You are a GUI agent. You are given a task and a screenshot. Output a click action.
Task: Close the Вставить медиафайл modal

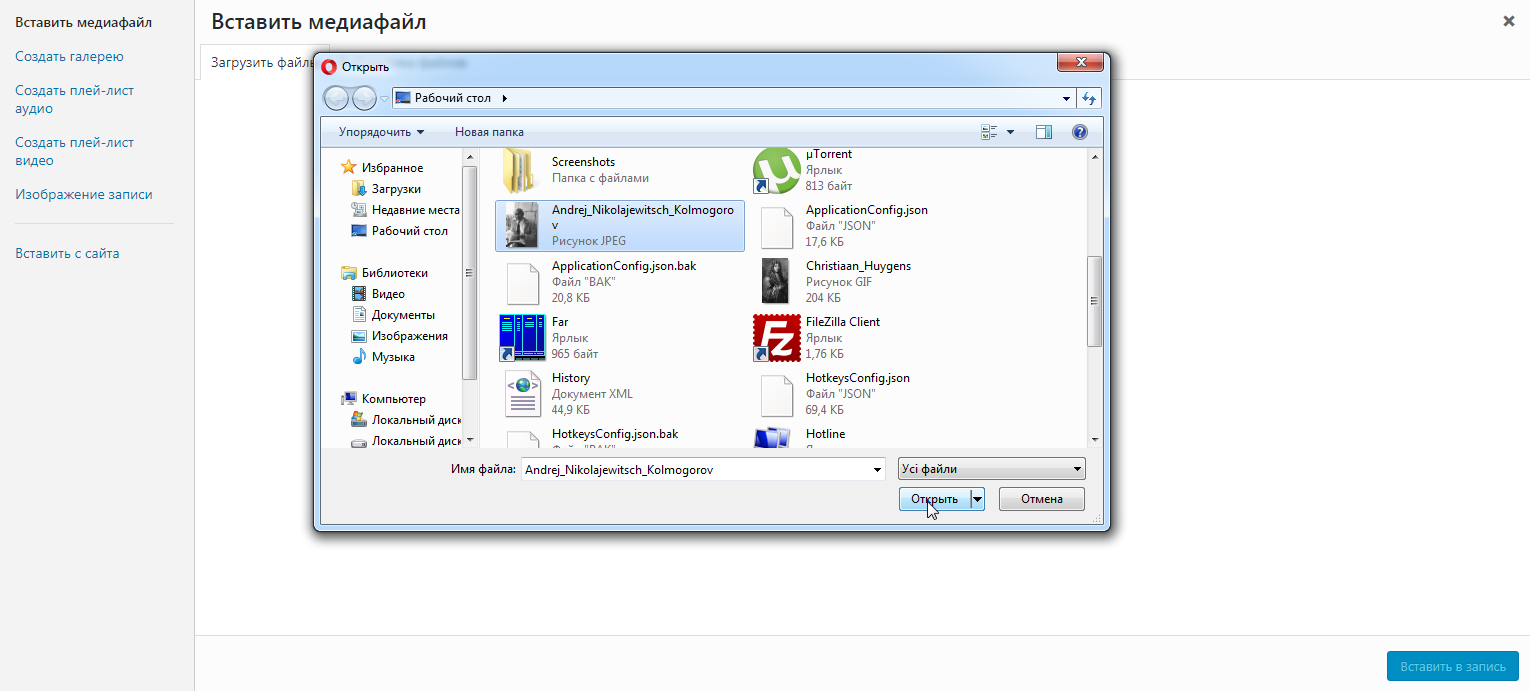coord(1509,21)
